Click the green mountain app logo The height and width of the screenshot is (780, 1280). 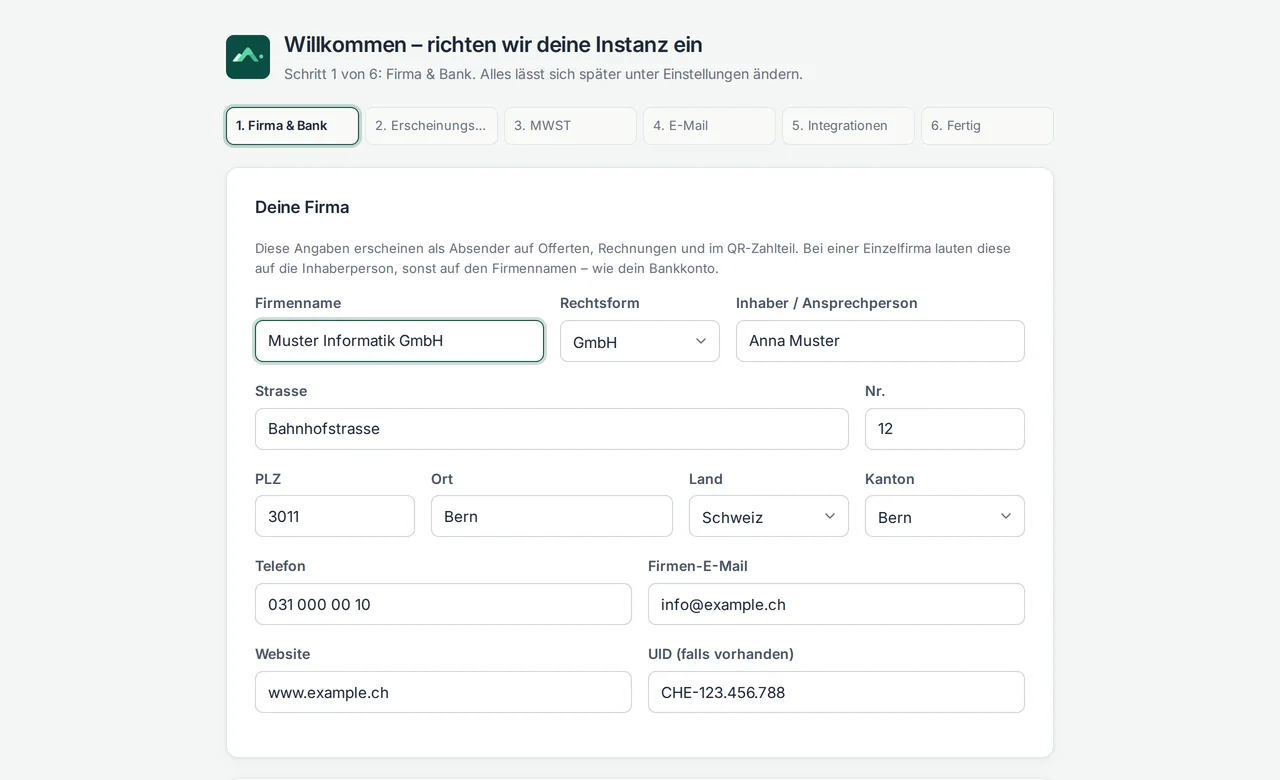click(248, 57)
